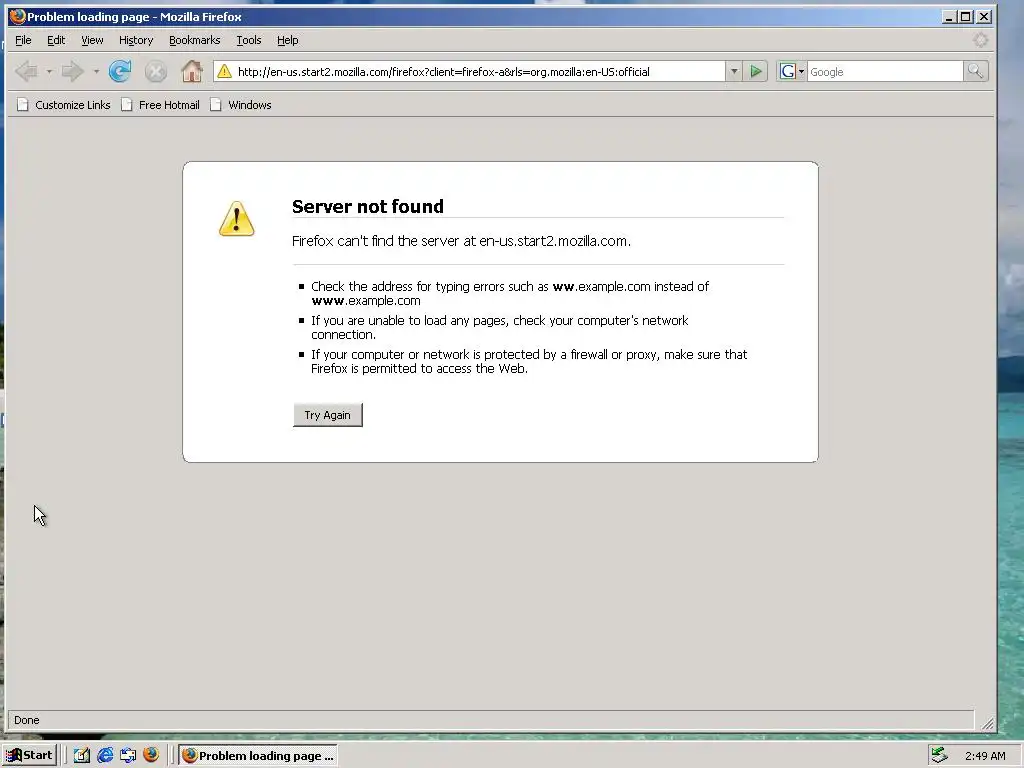Click the network tray icon
The width and height of the screenshot is (1024, 768).
[939, 755]
